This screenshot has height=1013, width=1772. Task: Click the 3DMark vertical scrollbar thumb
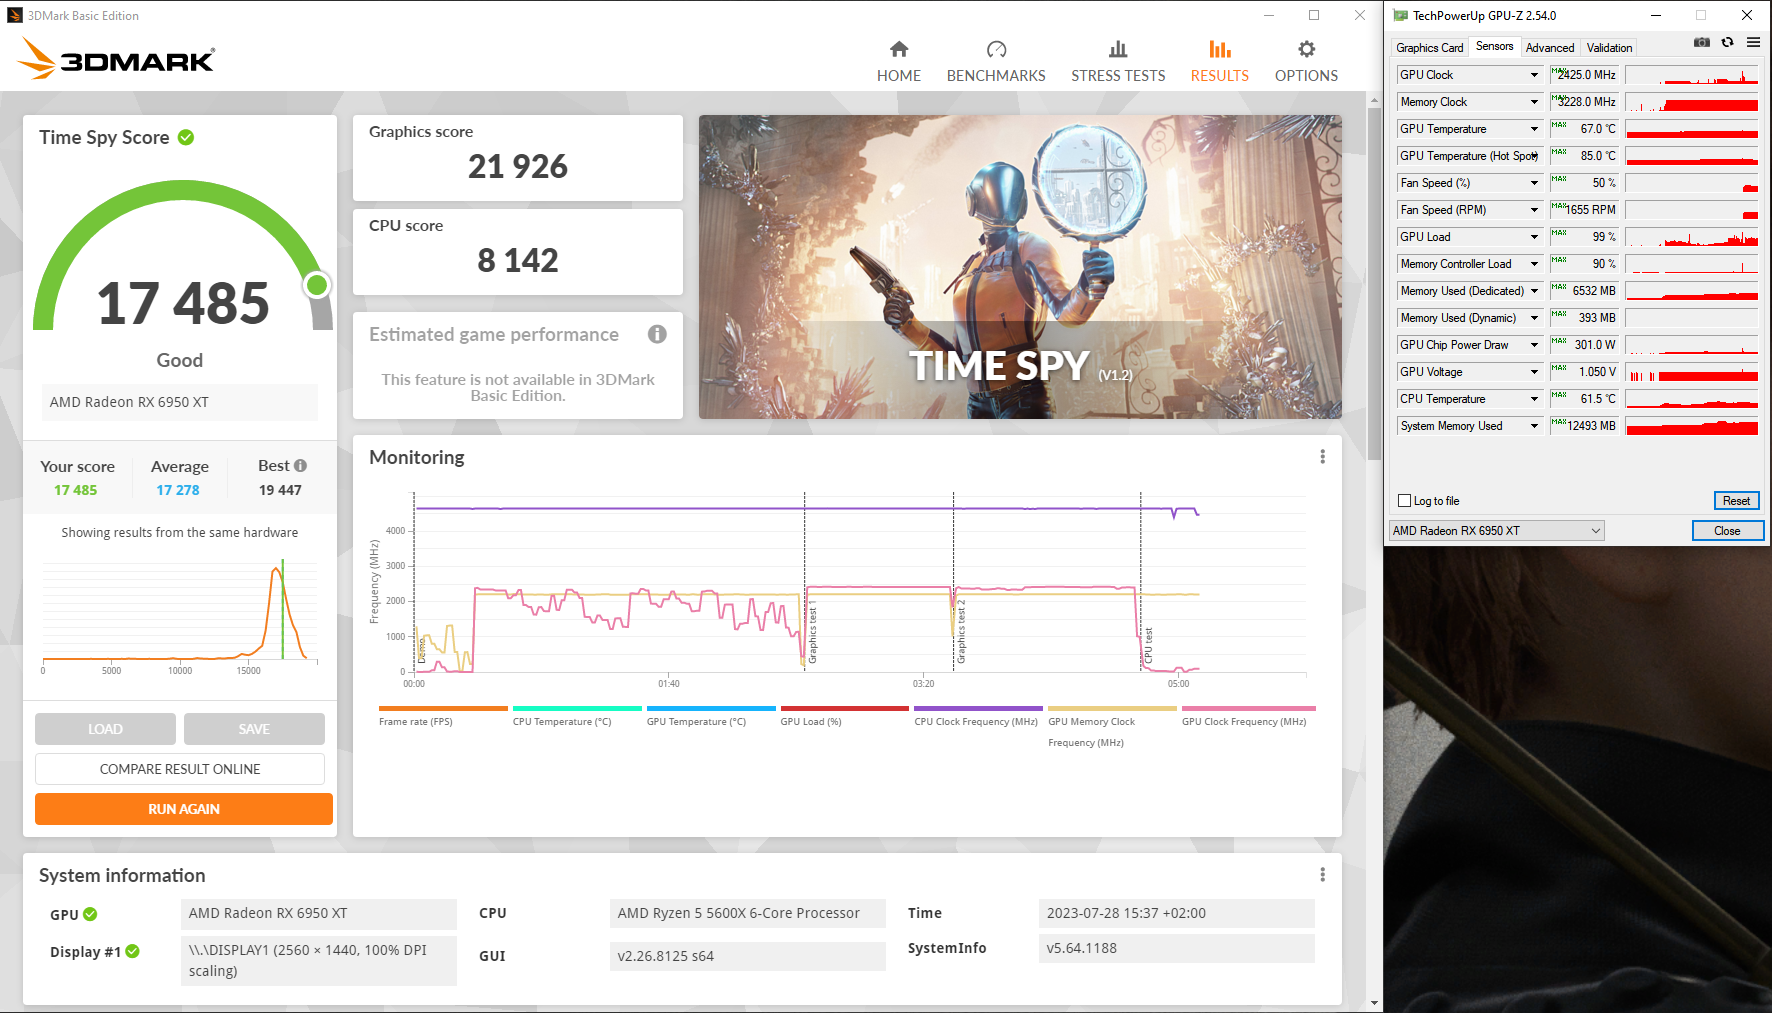click(1374, 285)
